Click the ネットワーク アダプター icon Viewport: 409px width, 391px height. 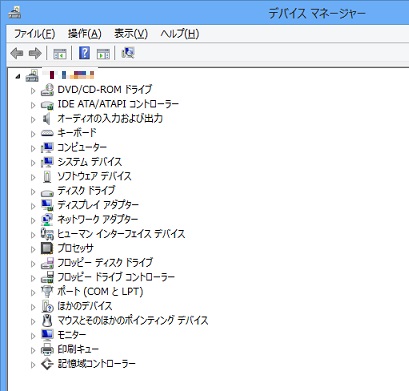coord(47,220)
